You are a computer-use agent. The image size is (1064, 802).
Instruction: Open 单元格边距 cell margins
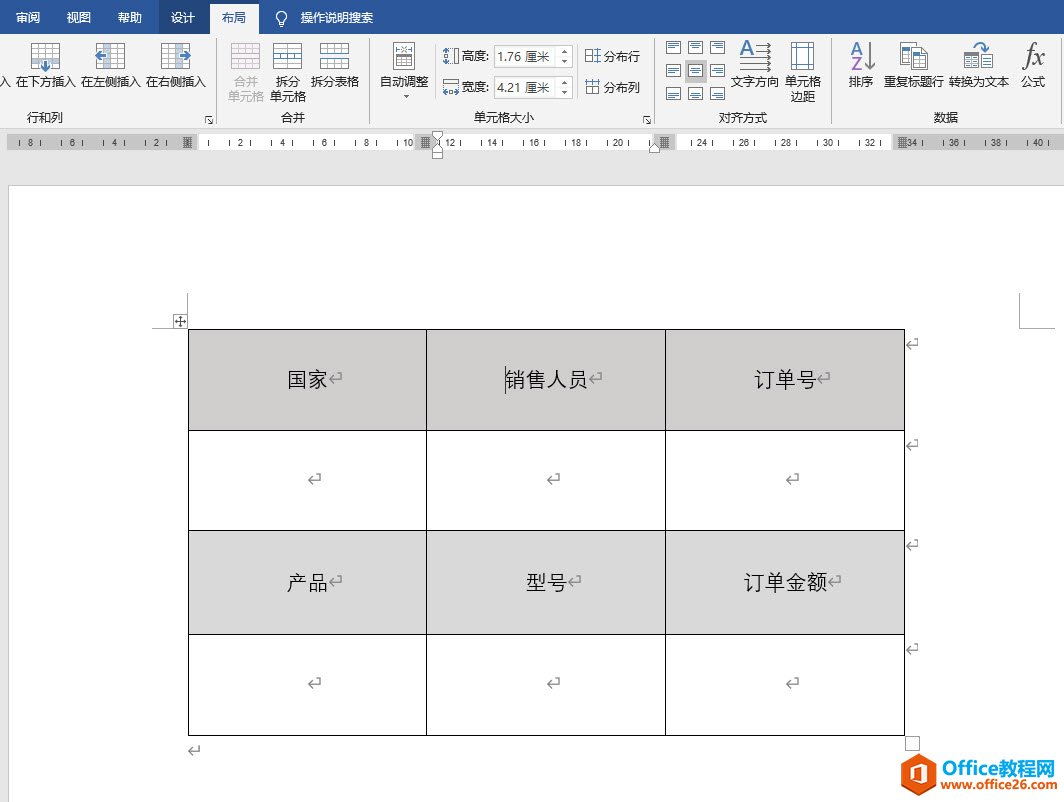803,72
